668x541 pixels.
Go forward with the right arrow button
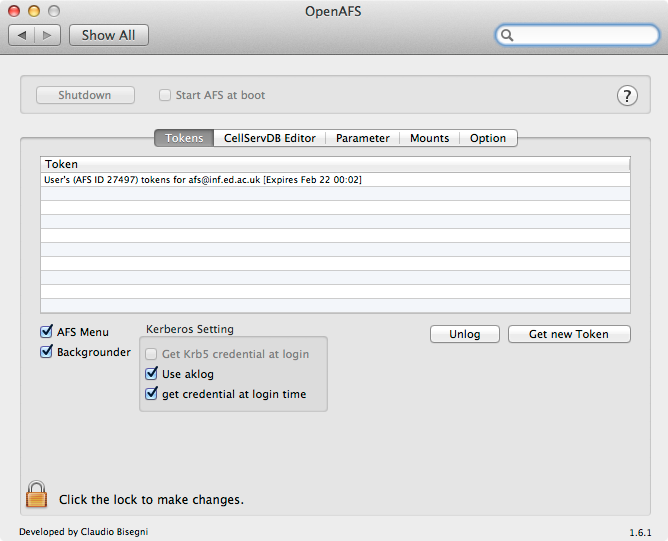coord(47,35)
